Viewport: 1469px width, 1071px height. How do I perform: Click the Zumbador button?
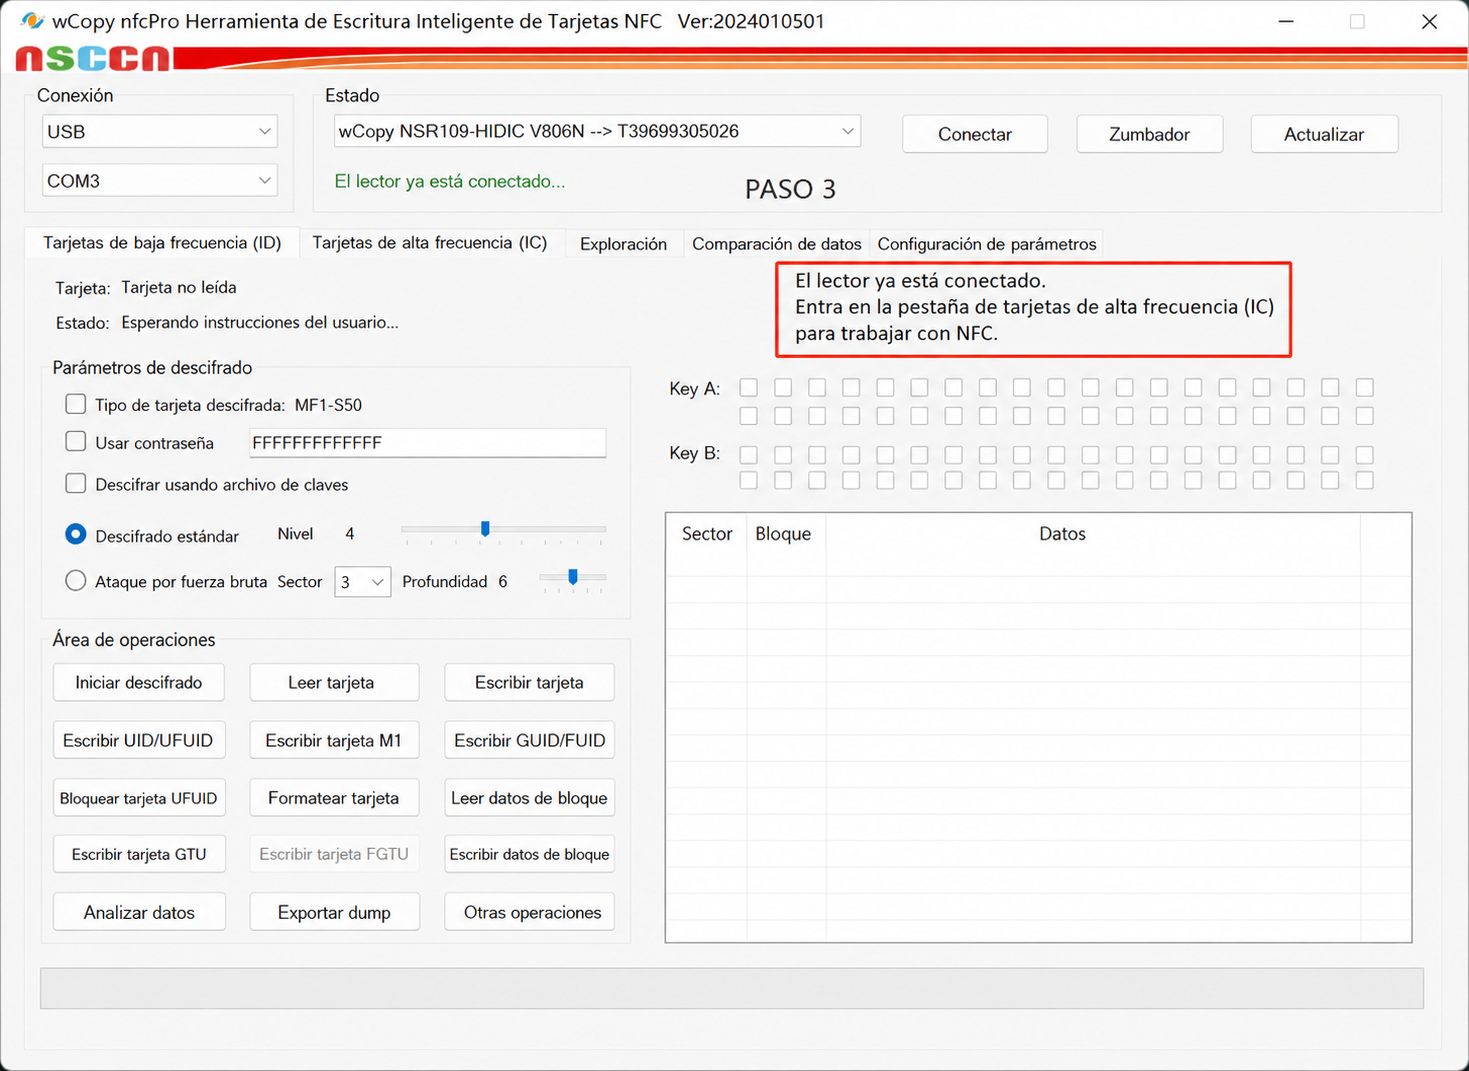(x=1150, y=134)
